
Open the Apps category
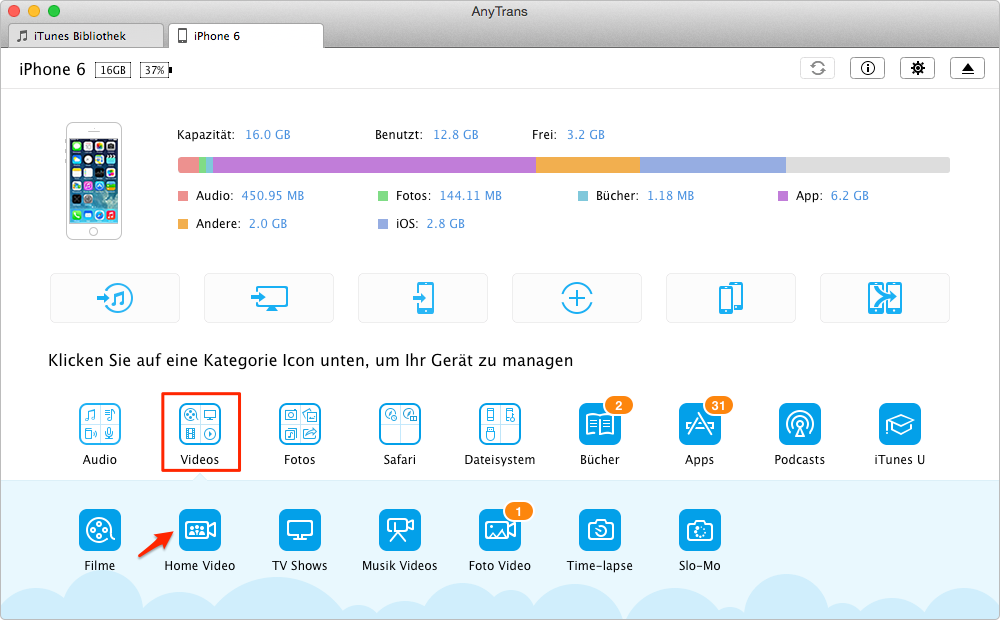coord(700,424)
